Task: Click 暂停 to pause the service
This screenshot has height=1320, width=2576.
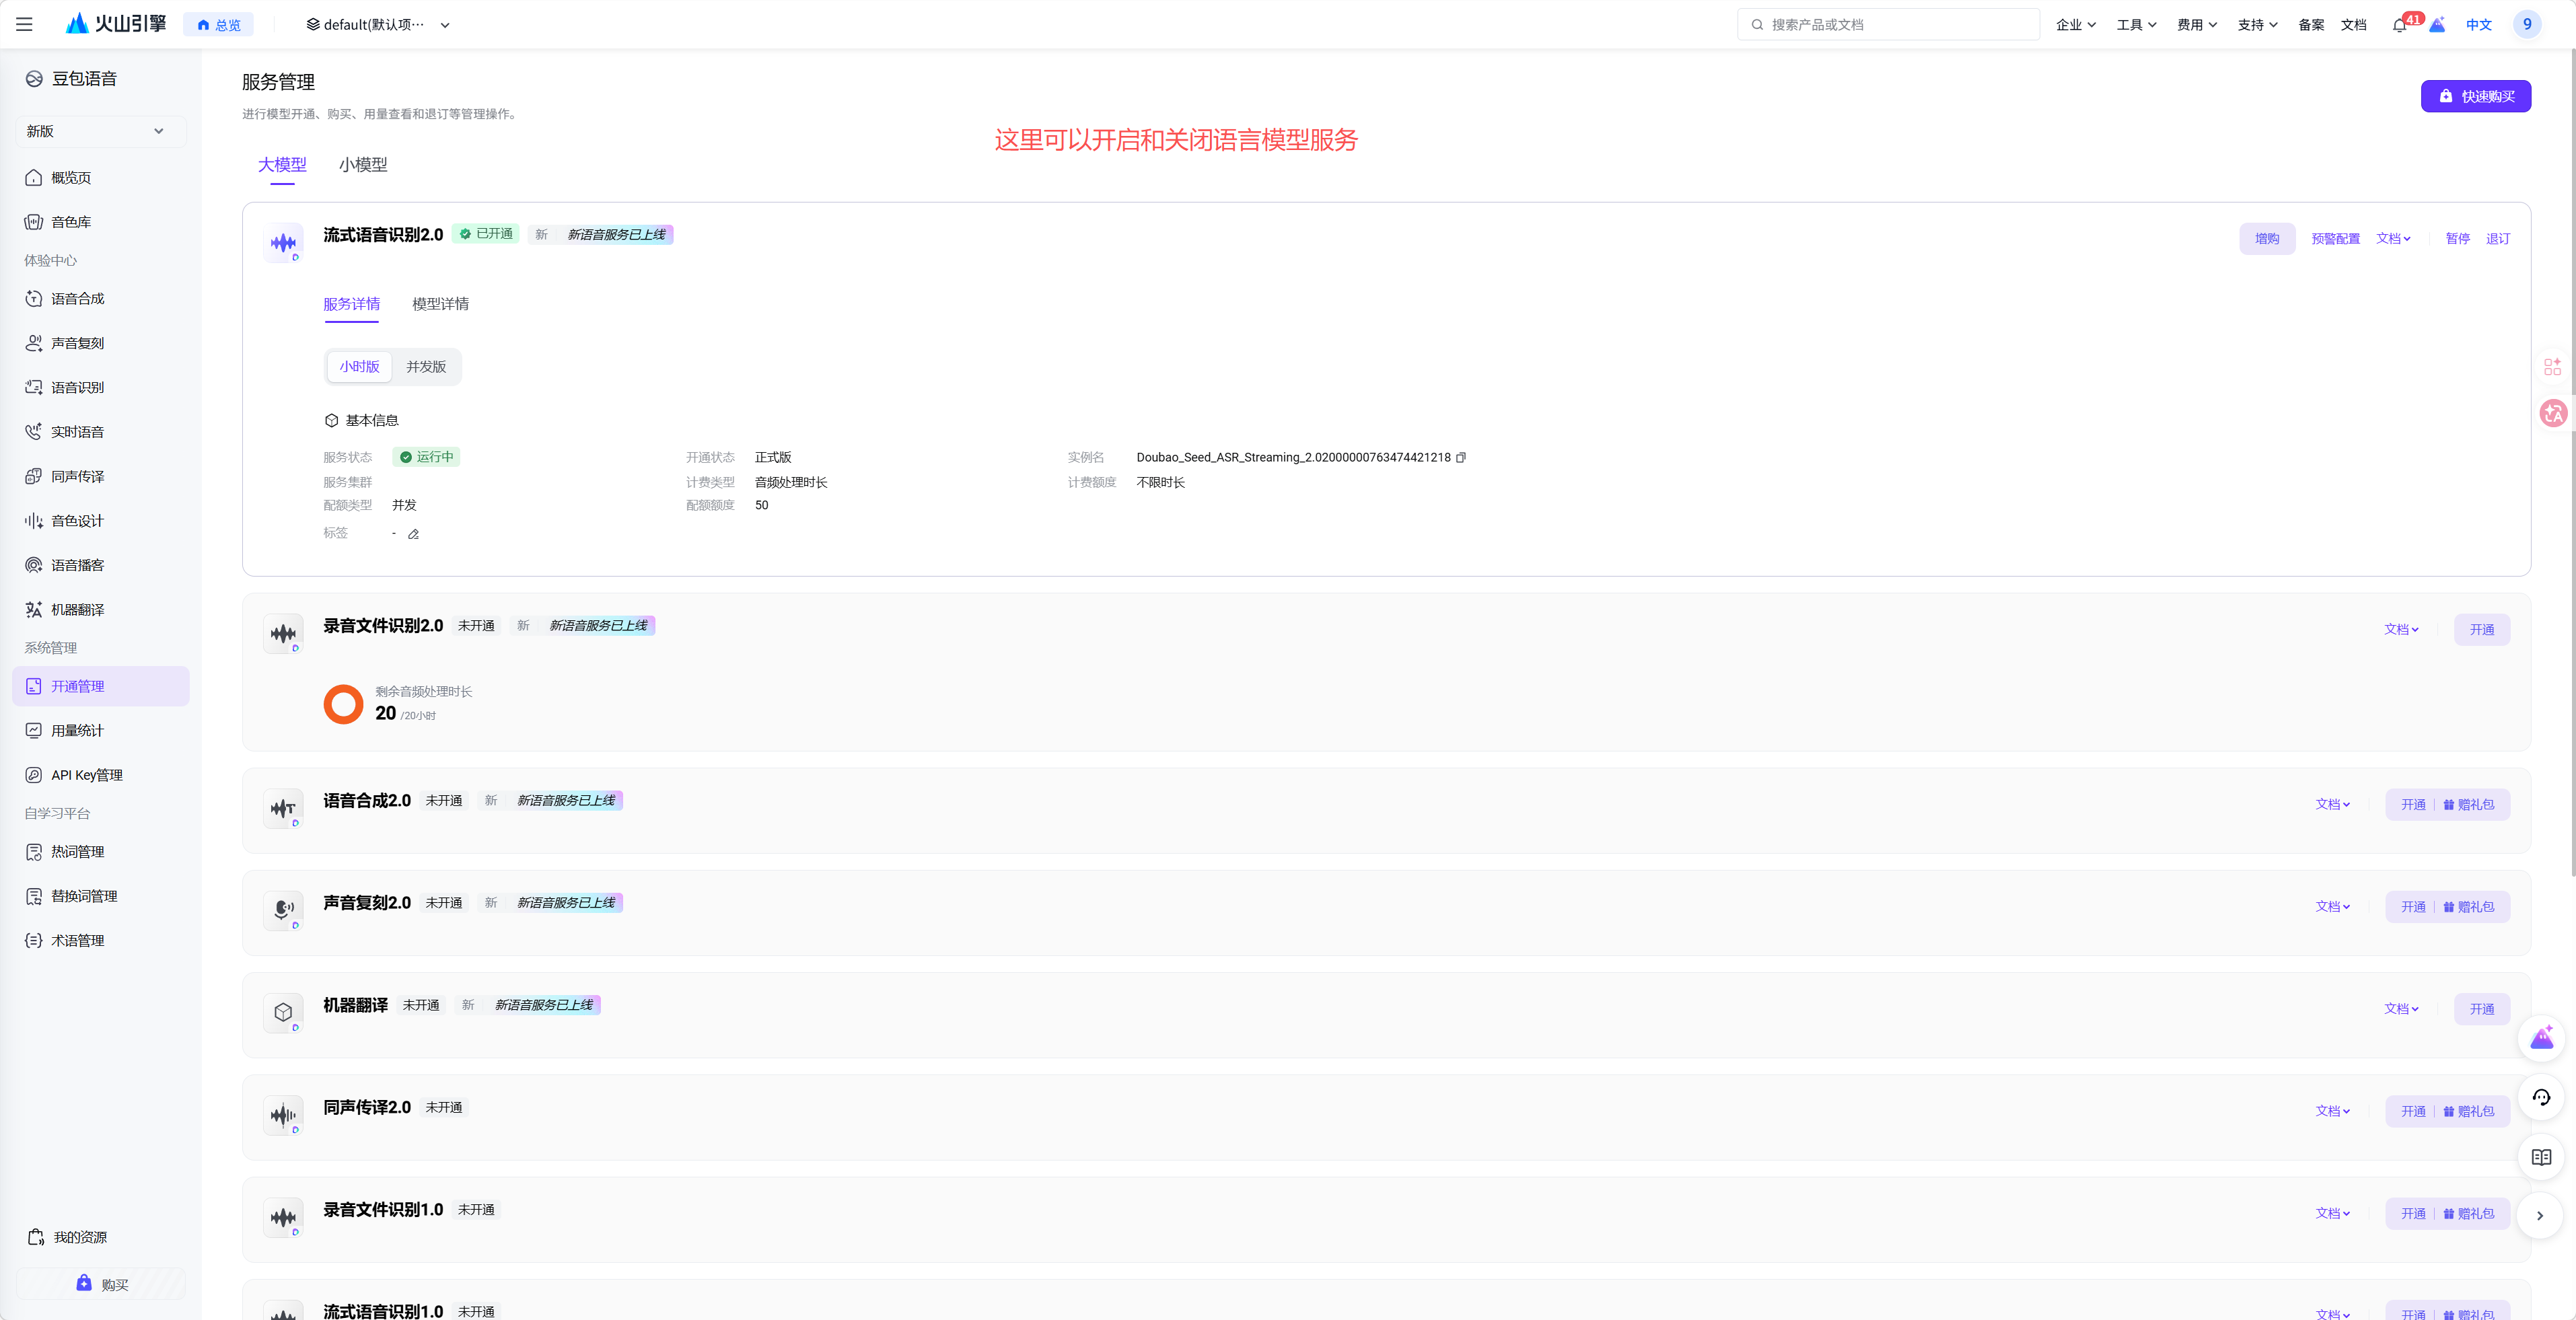Action: [x=2457, y=239]
